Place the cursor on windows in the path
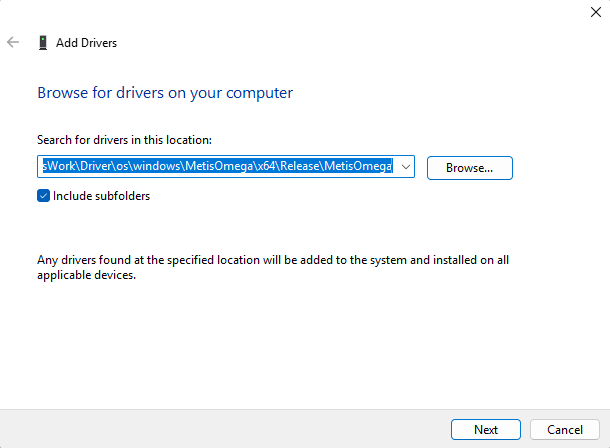Screen dimensions: 610x448 pyautogui.click(x=157, y=166)
